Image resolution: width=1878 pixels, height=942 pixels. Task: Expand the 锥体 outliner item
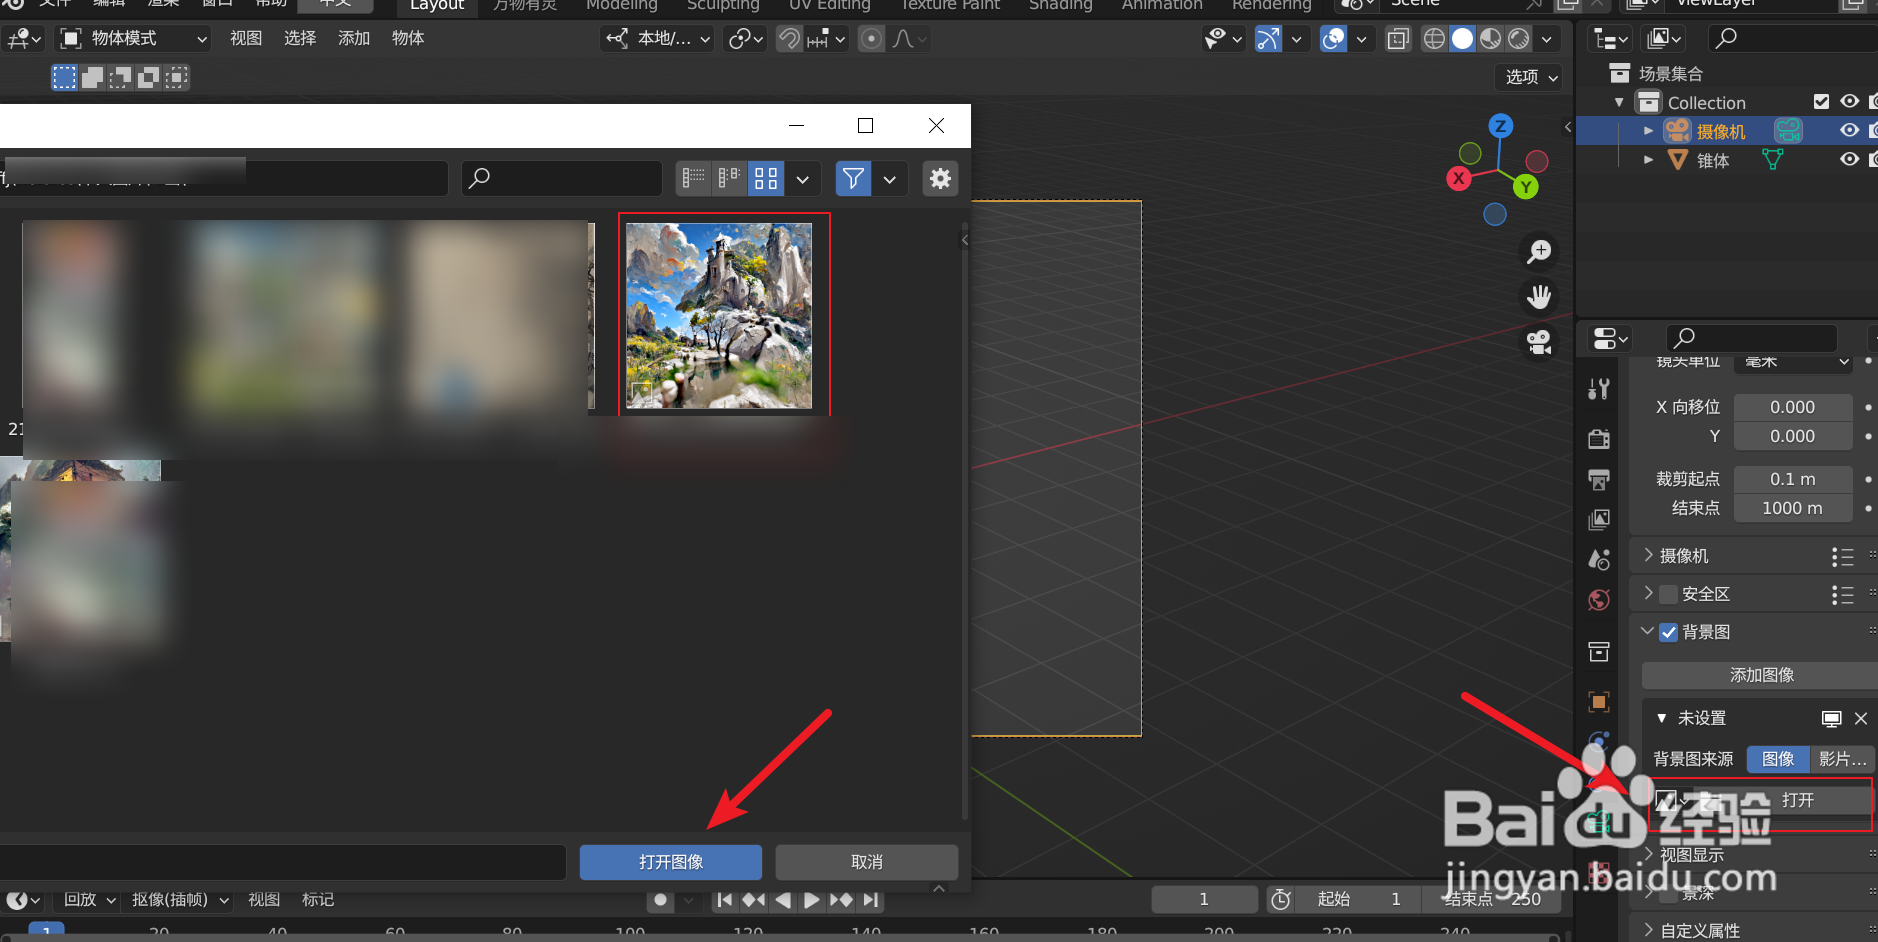[1648, 160]
